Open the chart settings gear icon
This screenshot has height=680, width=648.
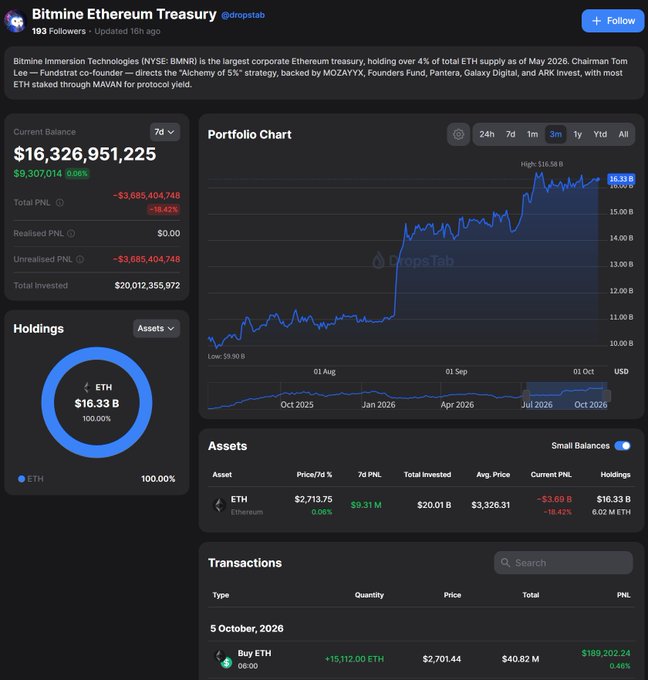click(458, 134)
